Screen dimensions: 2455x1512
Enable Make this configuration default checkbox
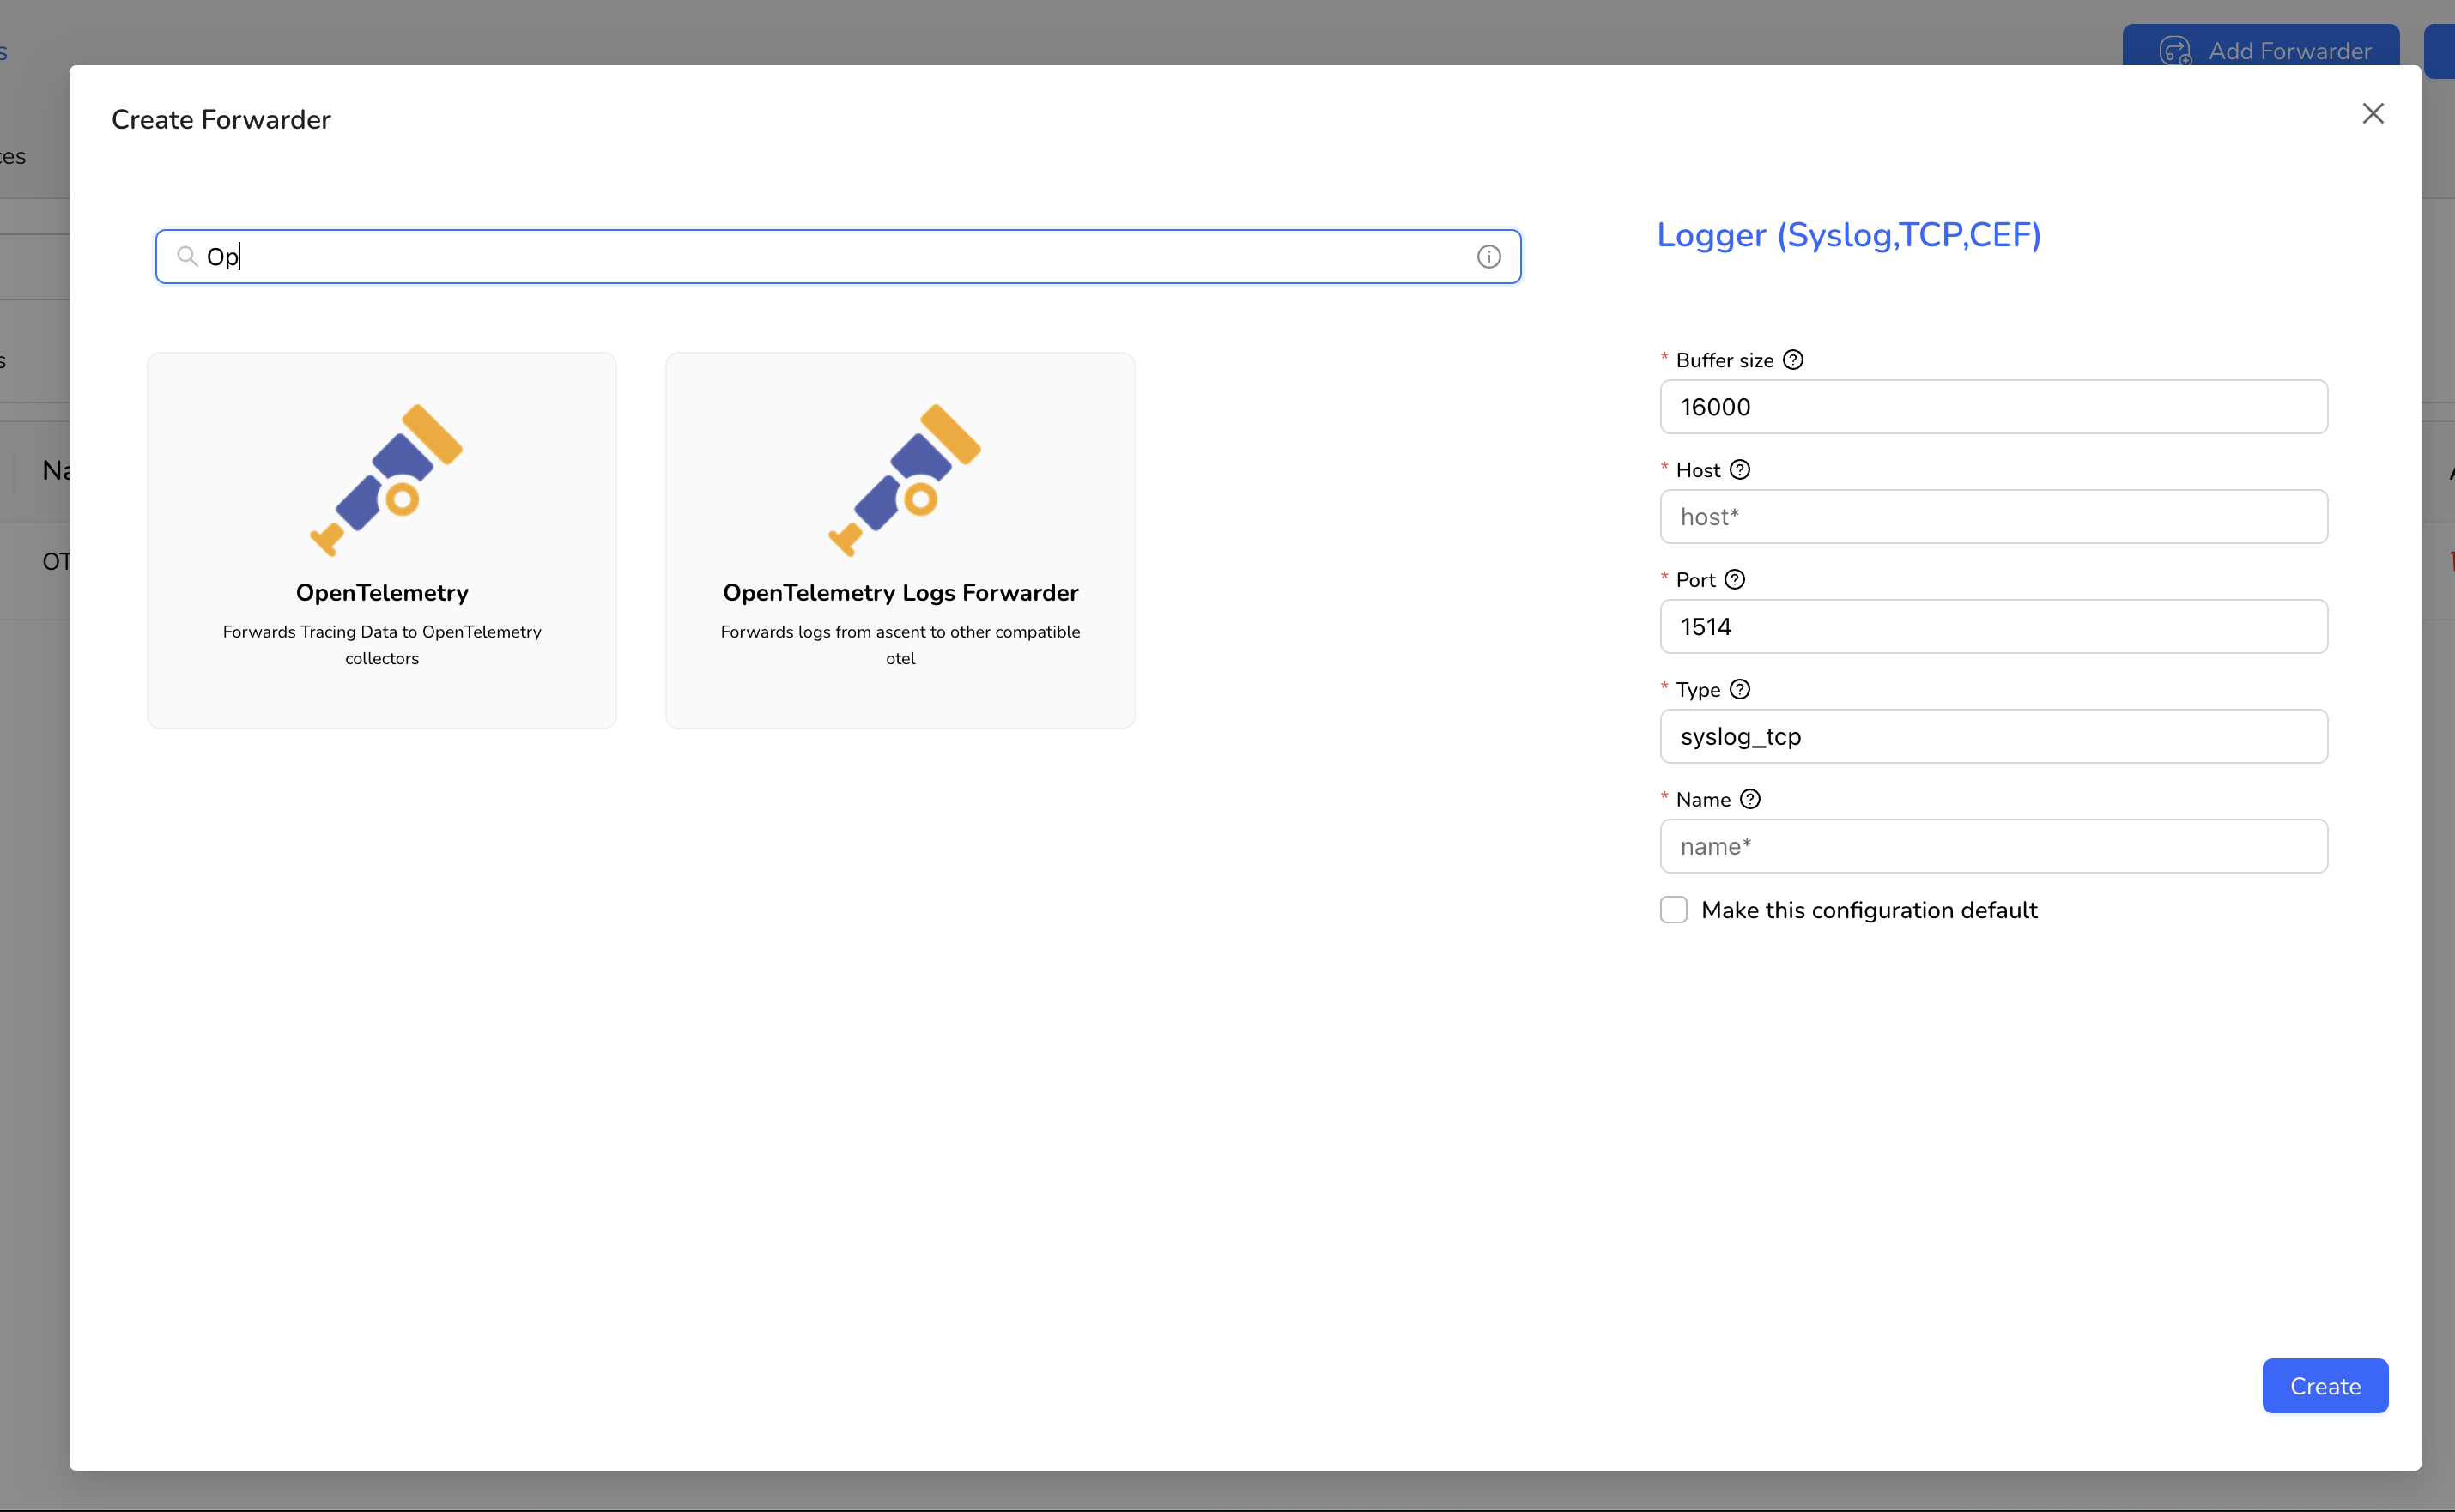(x=1674, y=910)
